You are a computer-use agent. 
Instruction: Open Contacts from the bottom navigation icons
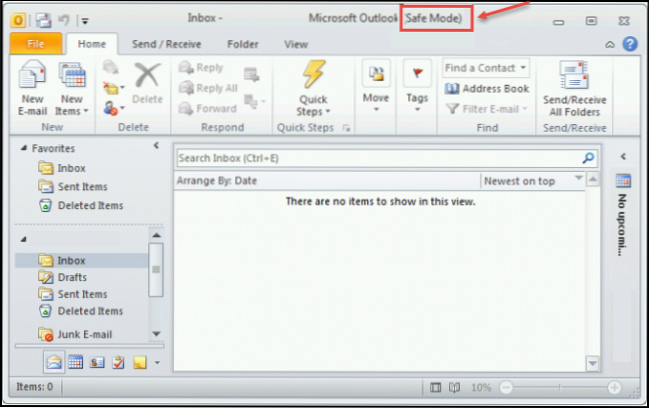pos(97,362)
